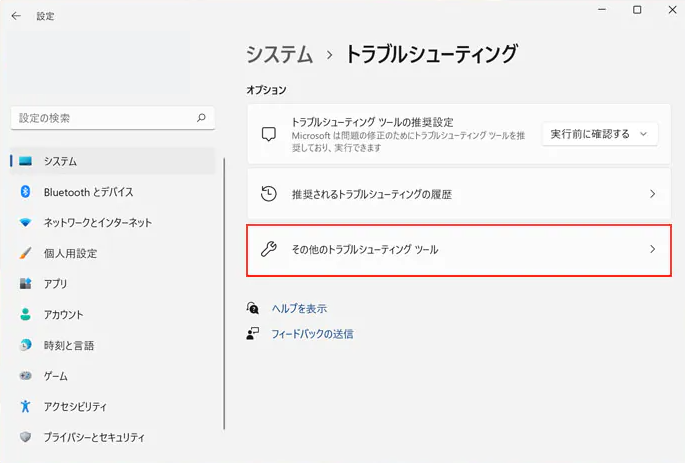Click the wrench troubleshooter icon
Viewport: 685px width, 463px height.
[268, 249]
